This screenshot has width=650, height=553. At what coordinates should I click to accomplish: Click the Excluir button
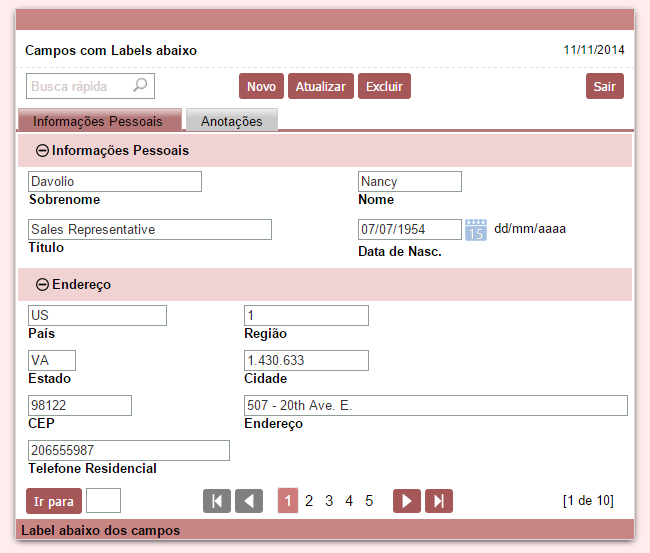point(384,87)
